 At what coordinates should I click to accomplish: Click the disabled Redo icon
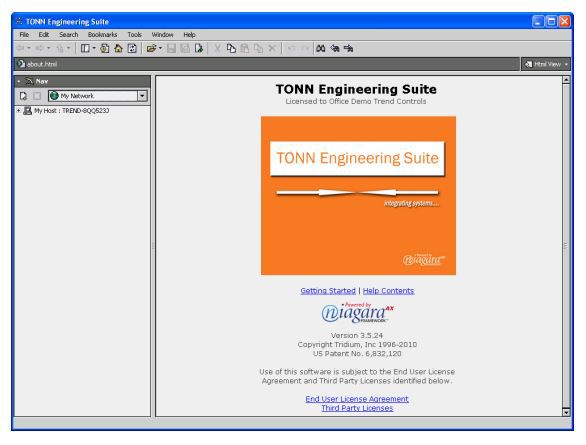click(x=305, y=48)
